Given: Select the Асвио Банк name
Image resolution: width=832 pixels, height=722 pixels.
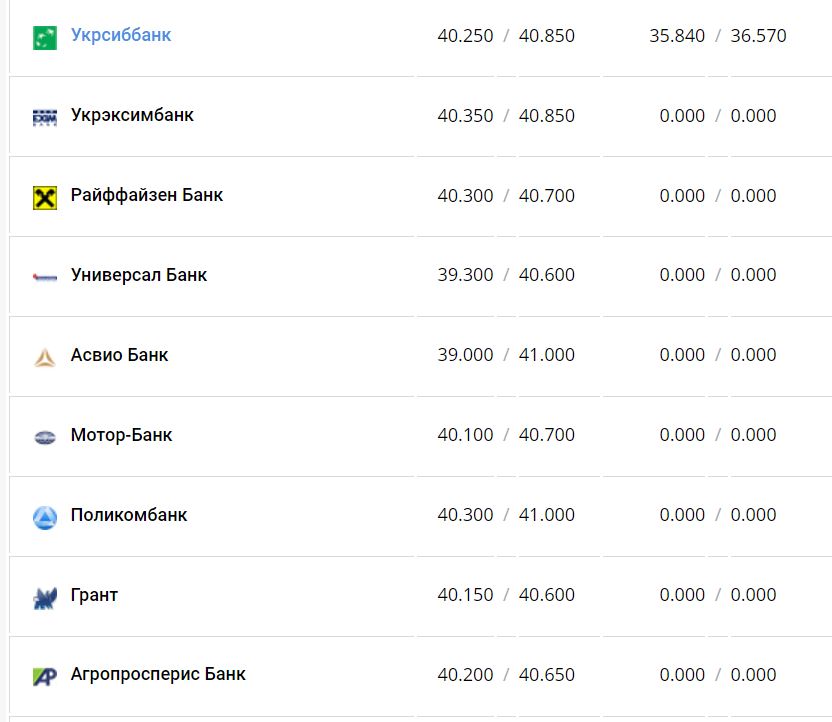Looking at the screenshot, I should point(119,355).
